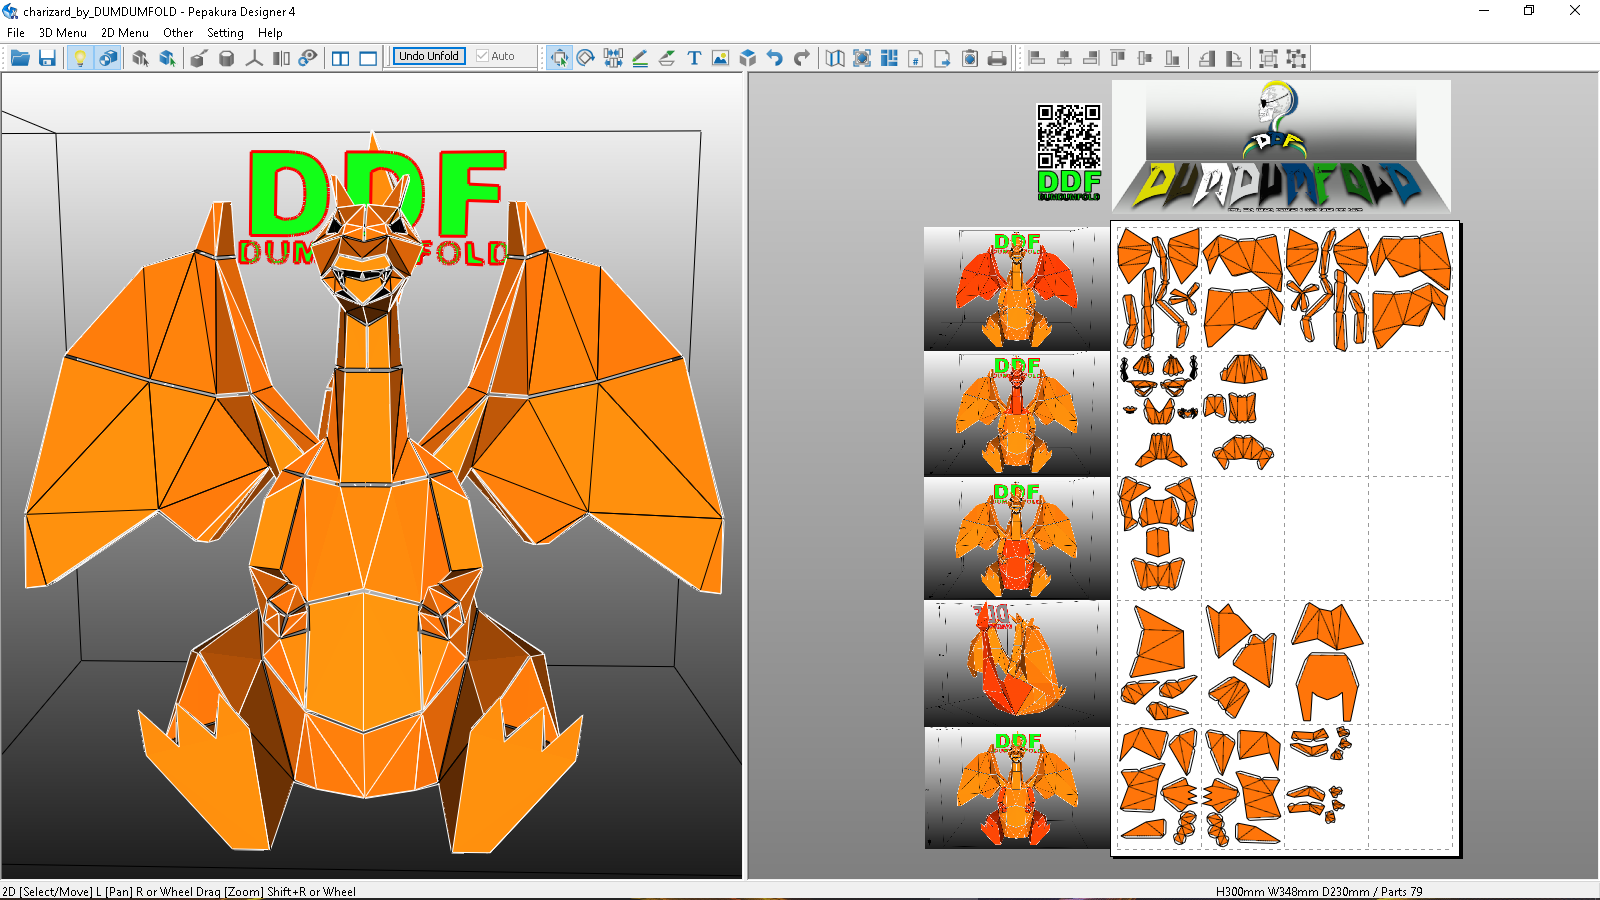Click the eye rotate view icon

pyautogui.click(x=308, y=58)
